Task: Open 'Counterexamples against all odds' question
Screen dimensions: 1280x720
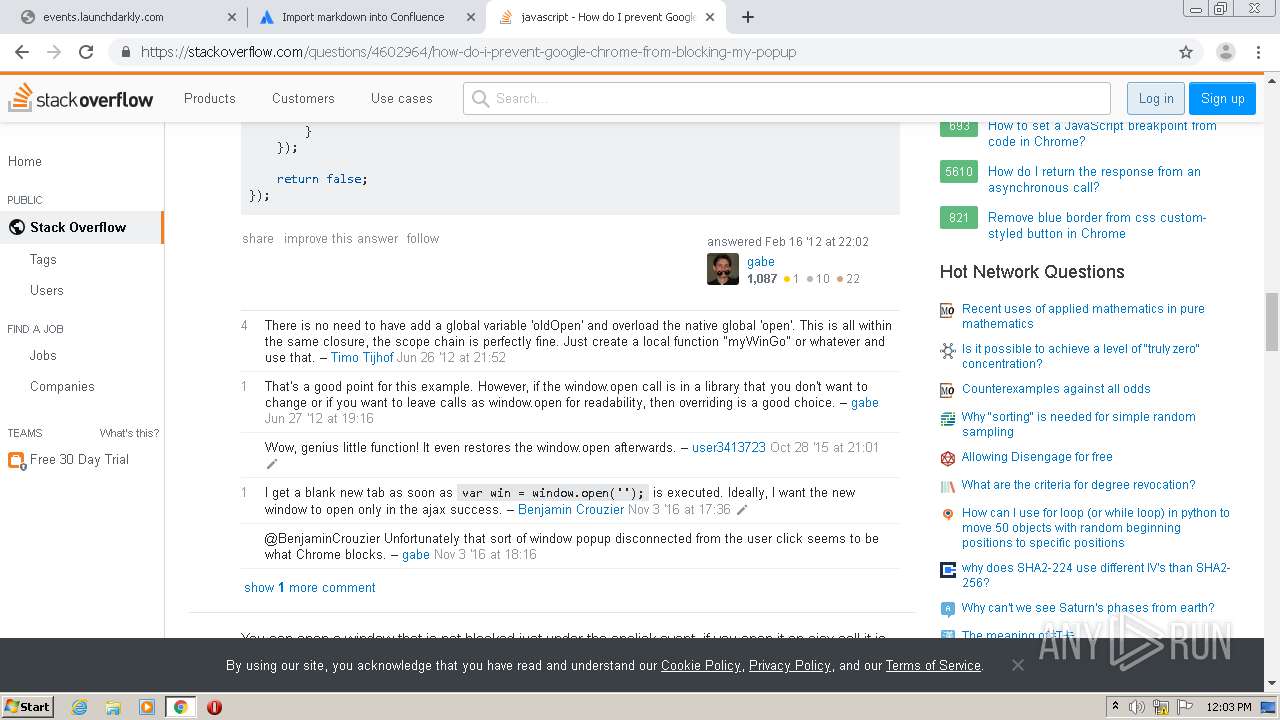Action: 1056,389
